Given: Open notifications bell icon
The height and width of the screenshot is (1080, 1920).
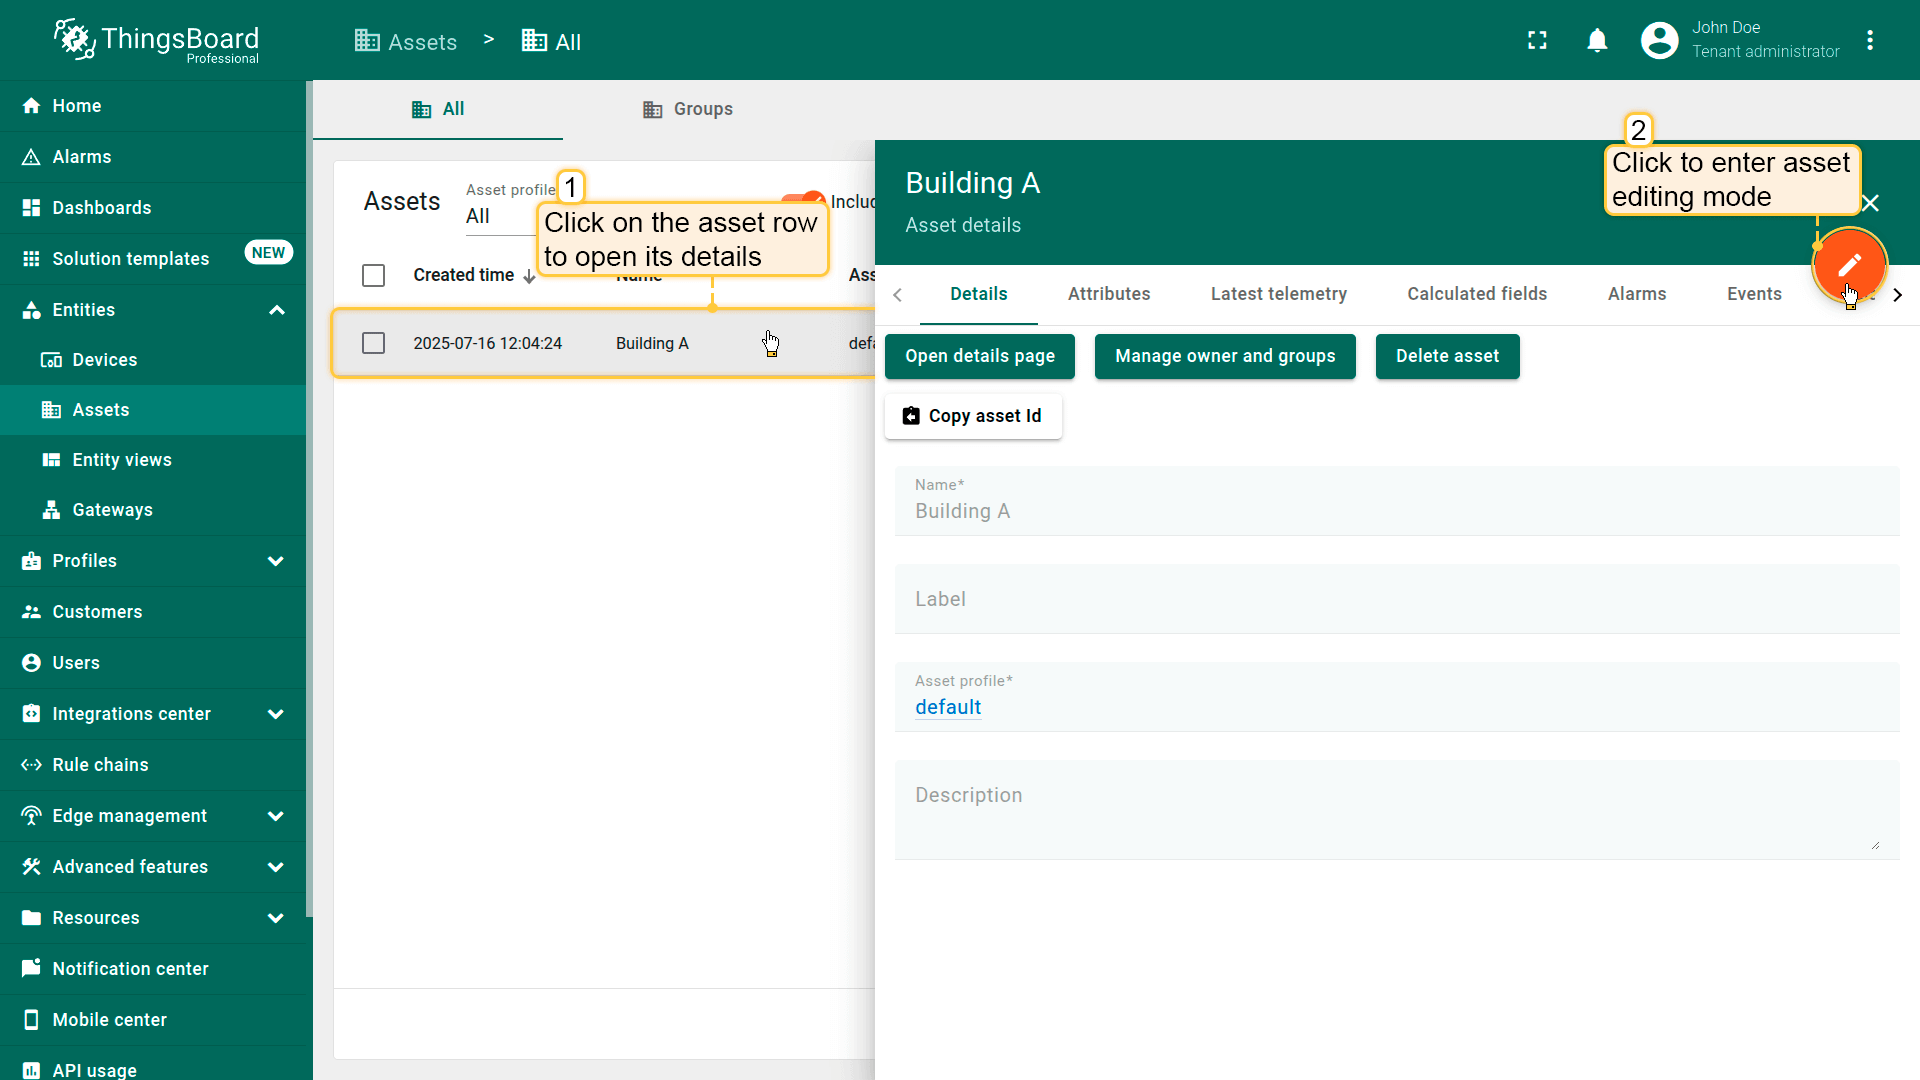Looking at the screenshot, I should (1597, 41).
